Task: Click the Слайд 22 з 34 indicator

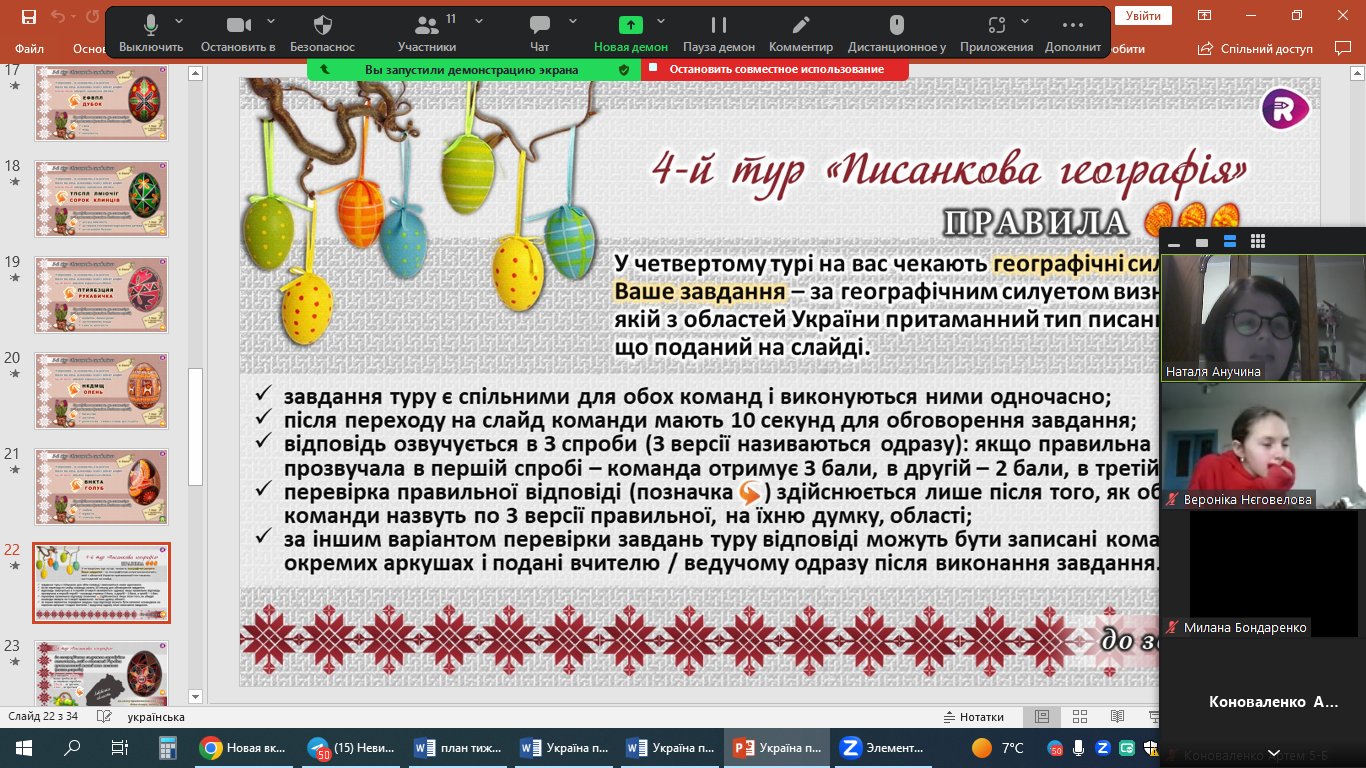Action: pos(43,717)
